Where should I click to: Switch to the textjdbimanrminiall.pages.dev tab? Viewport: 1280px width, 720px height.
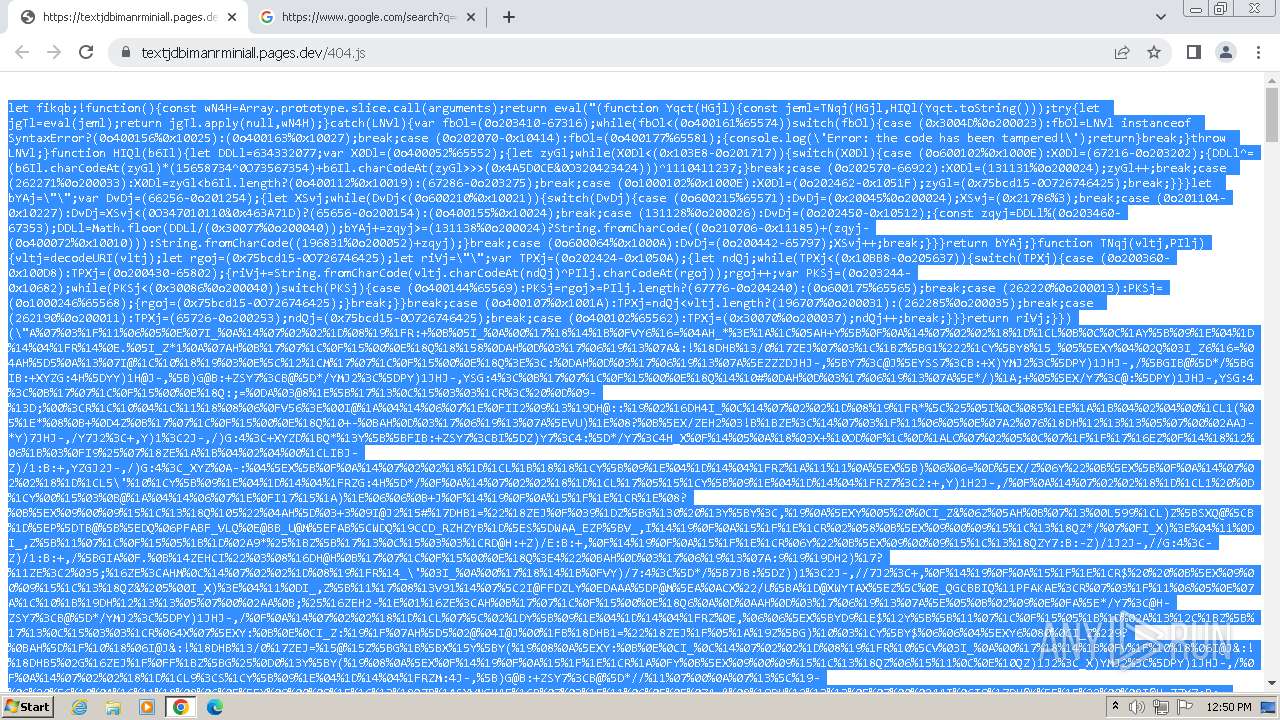click(x=127, y=17)
